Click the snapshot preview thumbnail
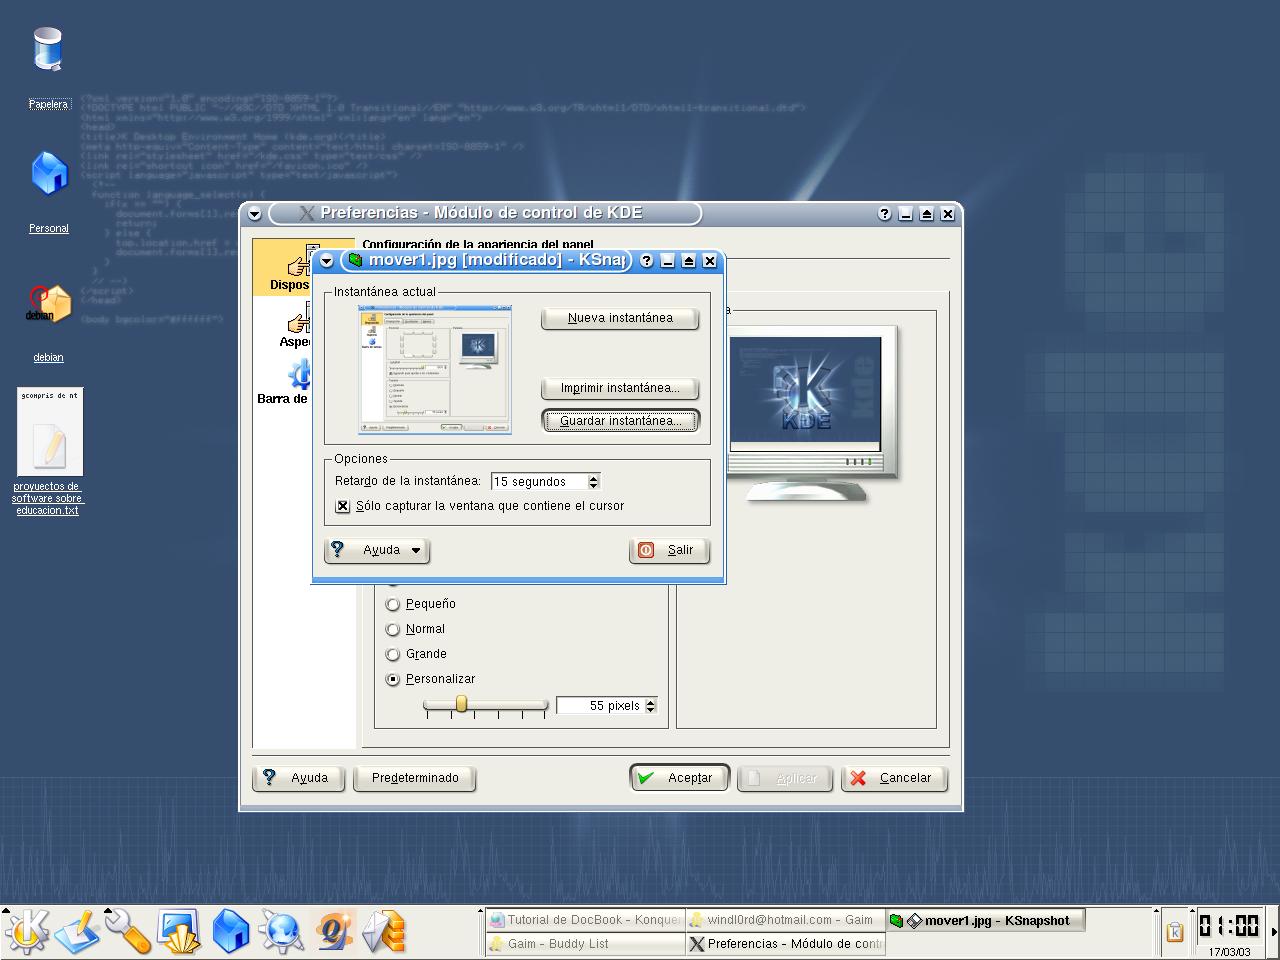 [435, 369]
